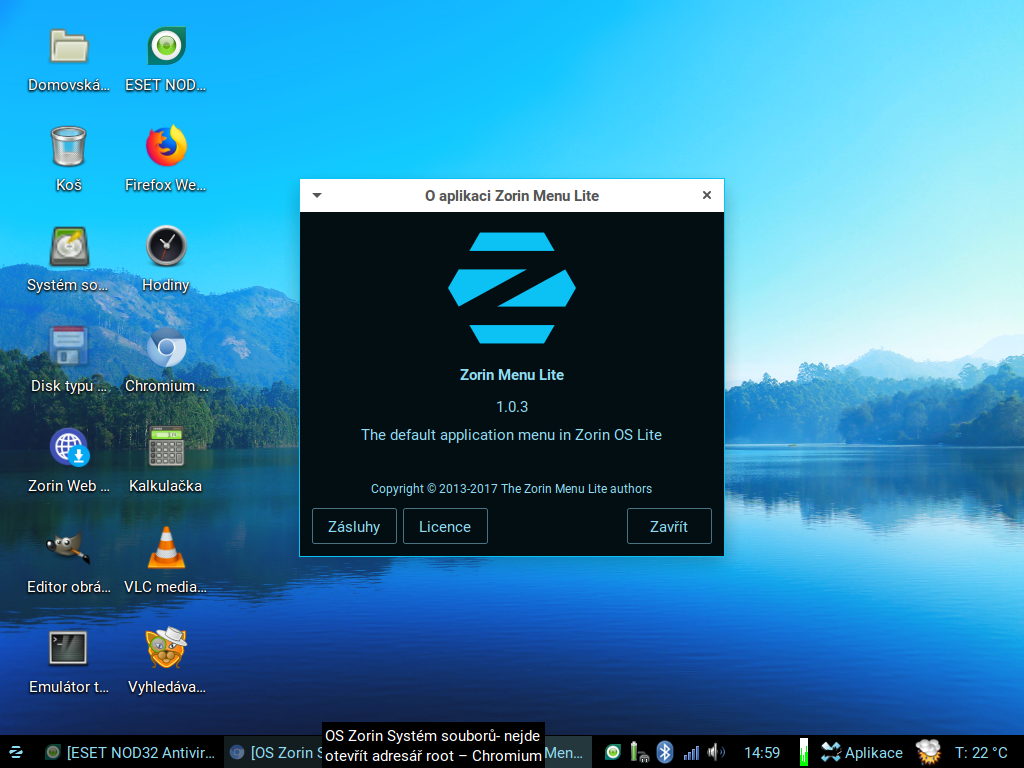Click the Zorin logo in About dialog
1024x768 pixels.
point(512,288)
